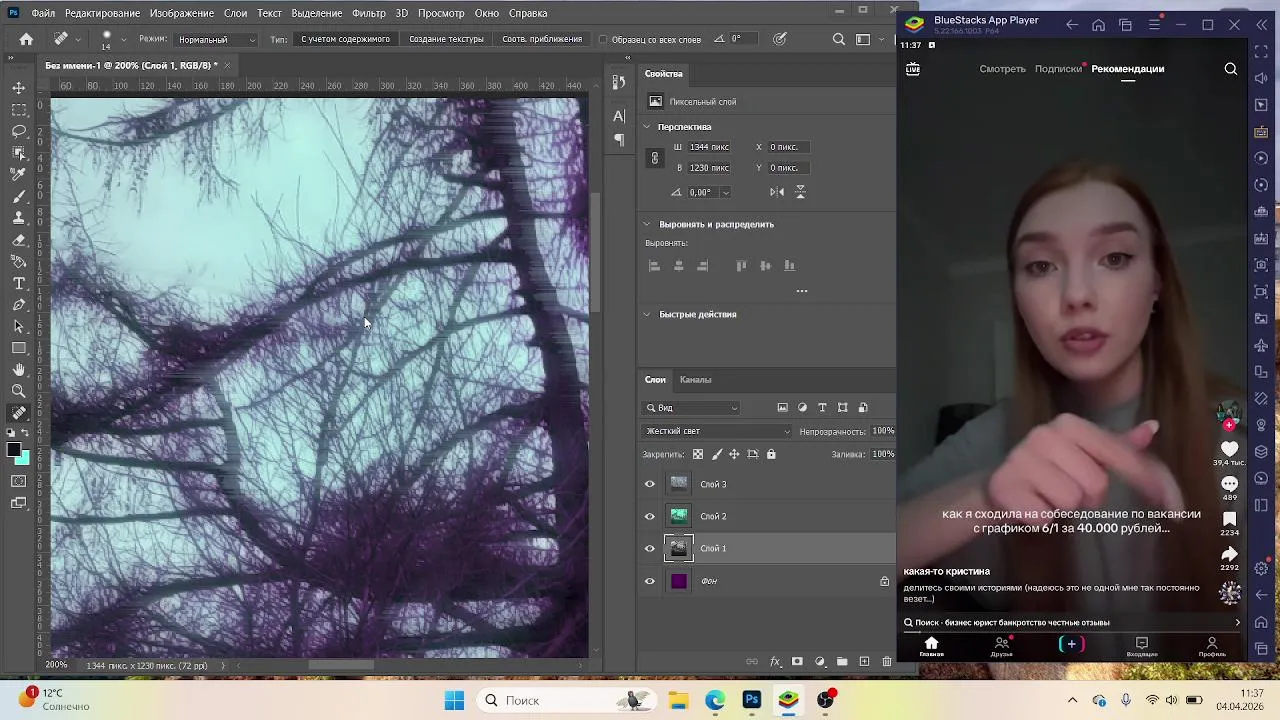
Task: Select the Clone Stamp tool
Action: coord(19,218)
